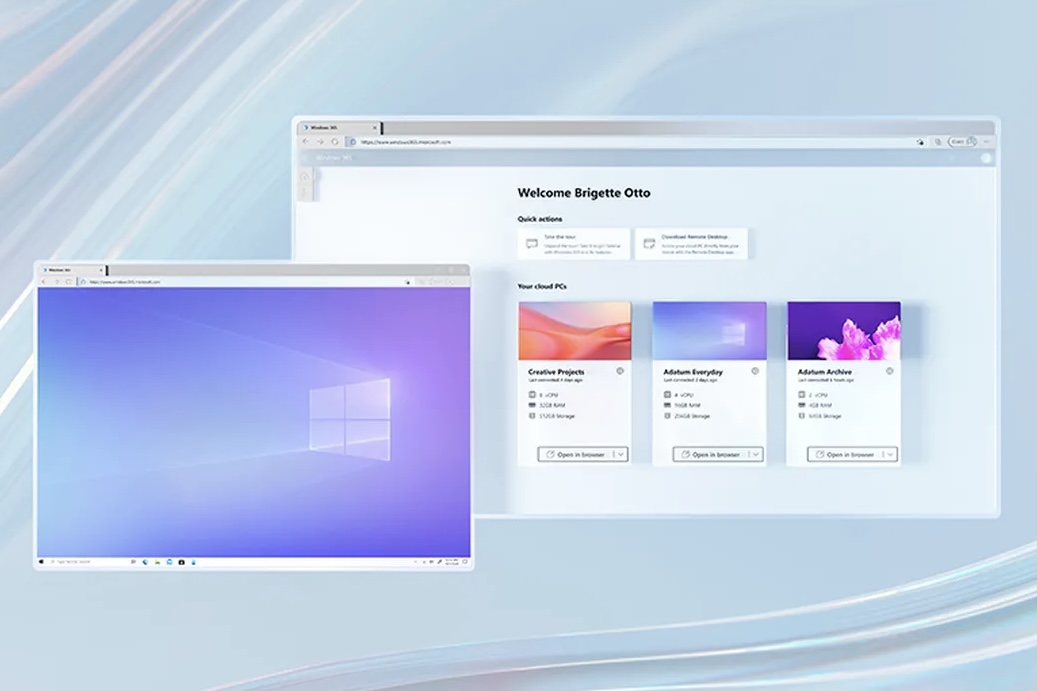Click the Quick actions heading
Viewport: 1037px width, 691px height.
[540, 219]
